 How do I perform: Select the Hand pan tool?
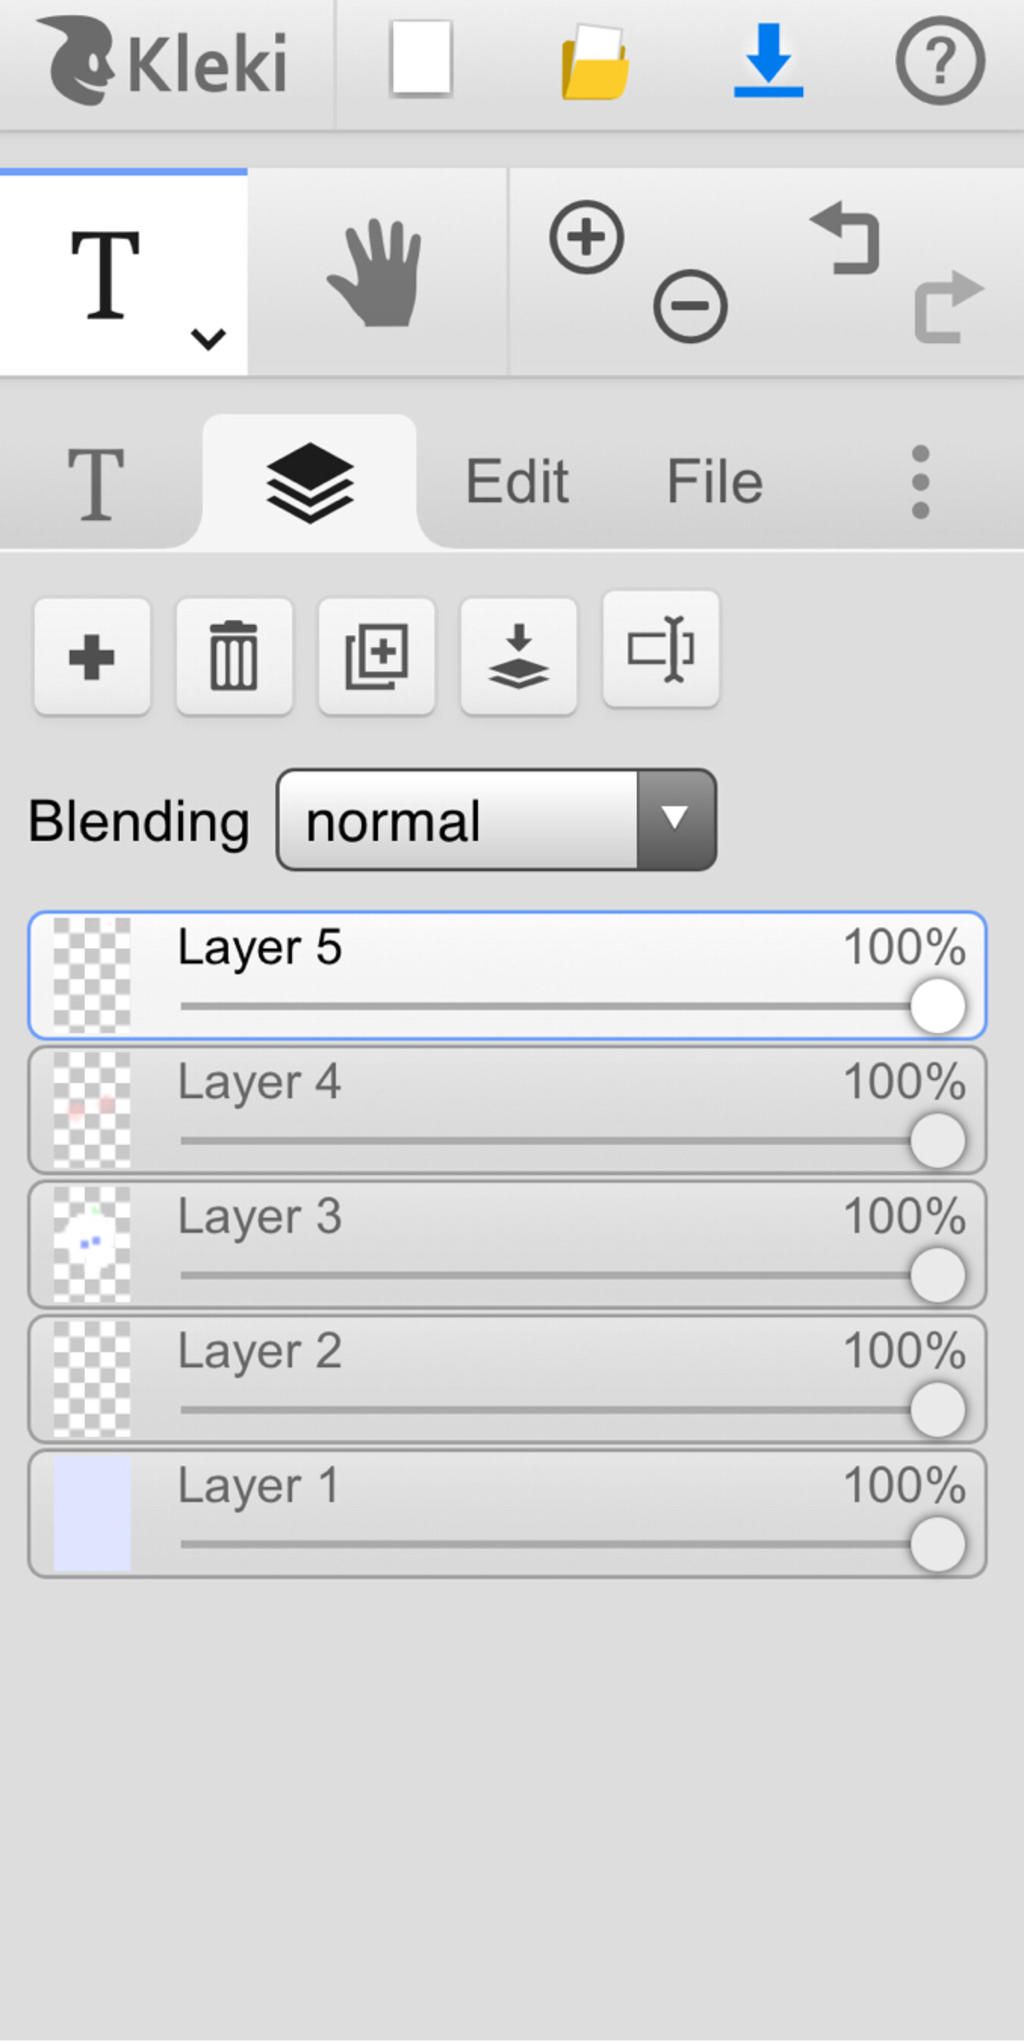377,273
